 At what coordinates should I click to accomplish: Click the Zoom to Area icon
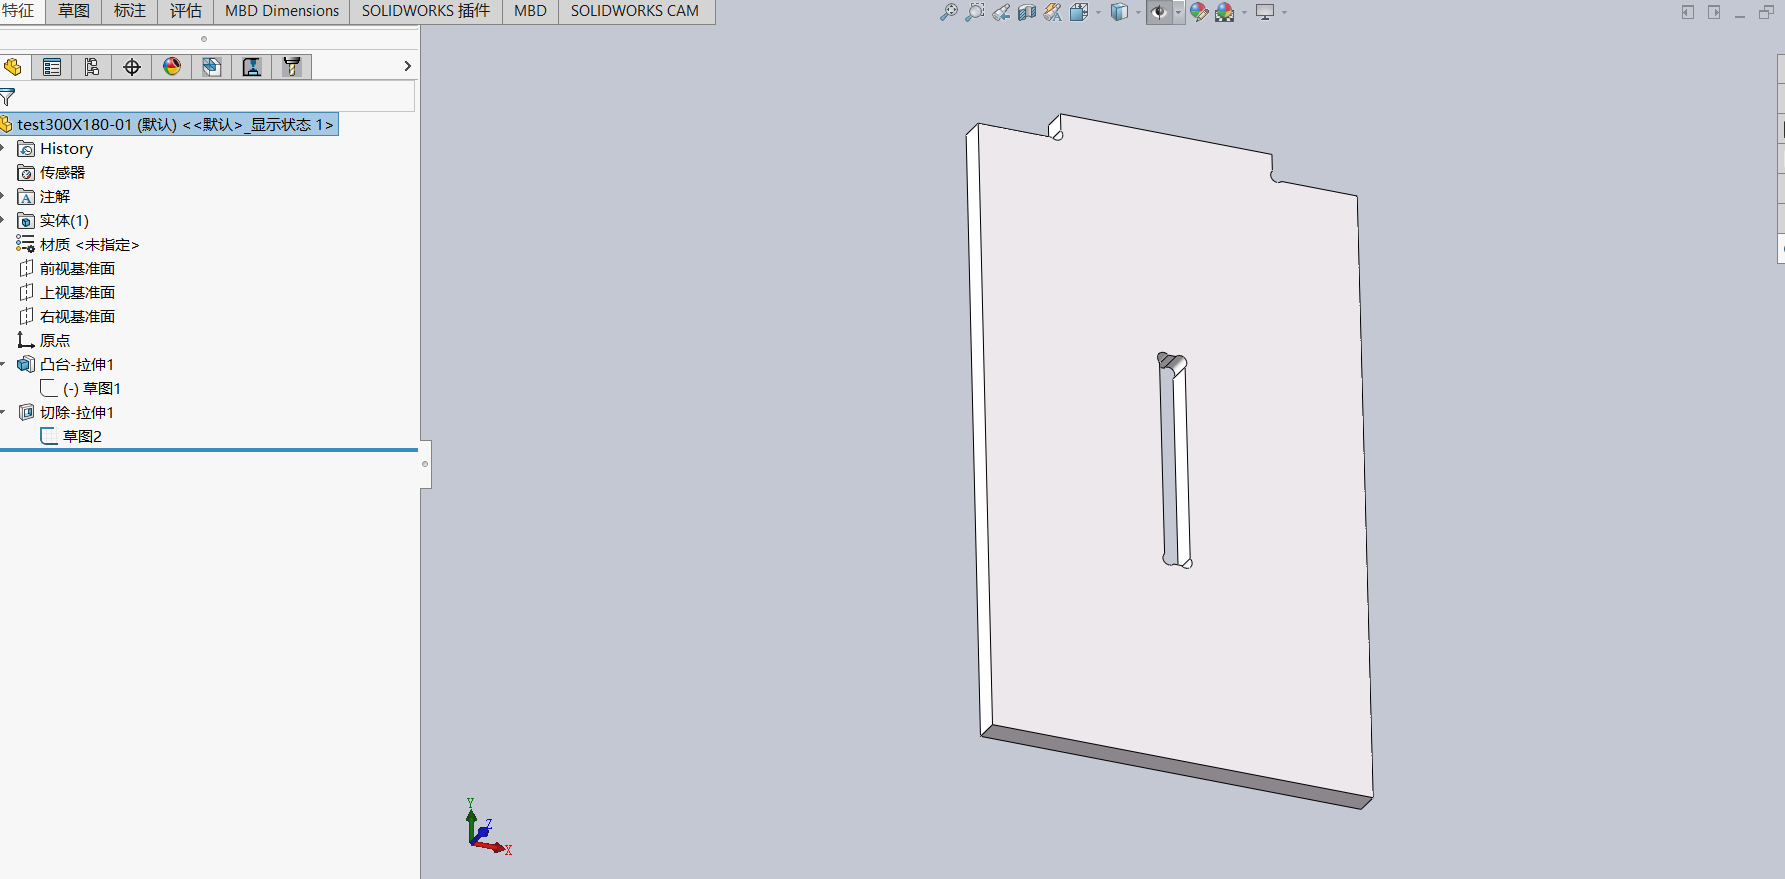point(975,12)
